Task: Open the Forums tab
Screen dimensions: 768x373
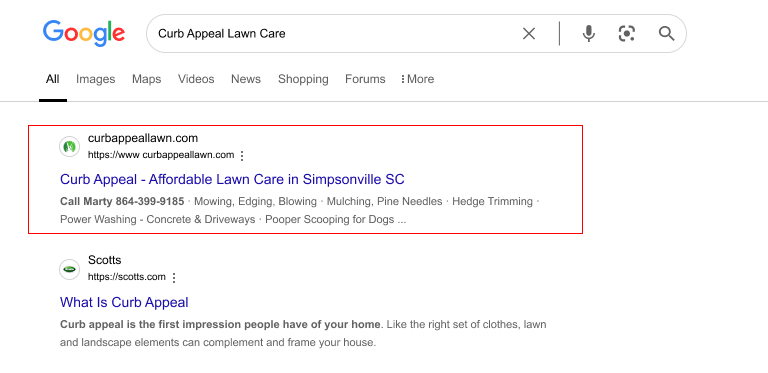Action: pos(365,79)
